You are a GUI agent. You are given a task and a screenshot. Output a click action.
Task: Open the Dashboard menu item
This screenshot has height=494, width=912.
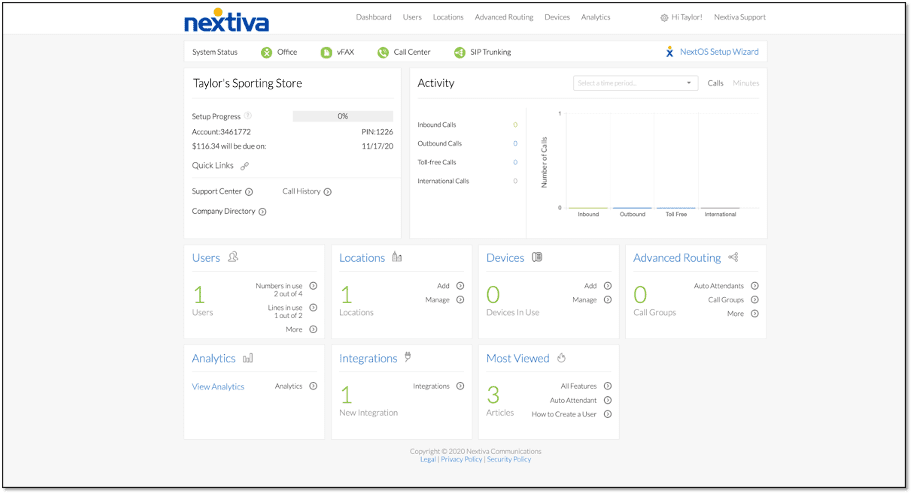click(373, 17)
